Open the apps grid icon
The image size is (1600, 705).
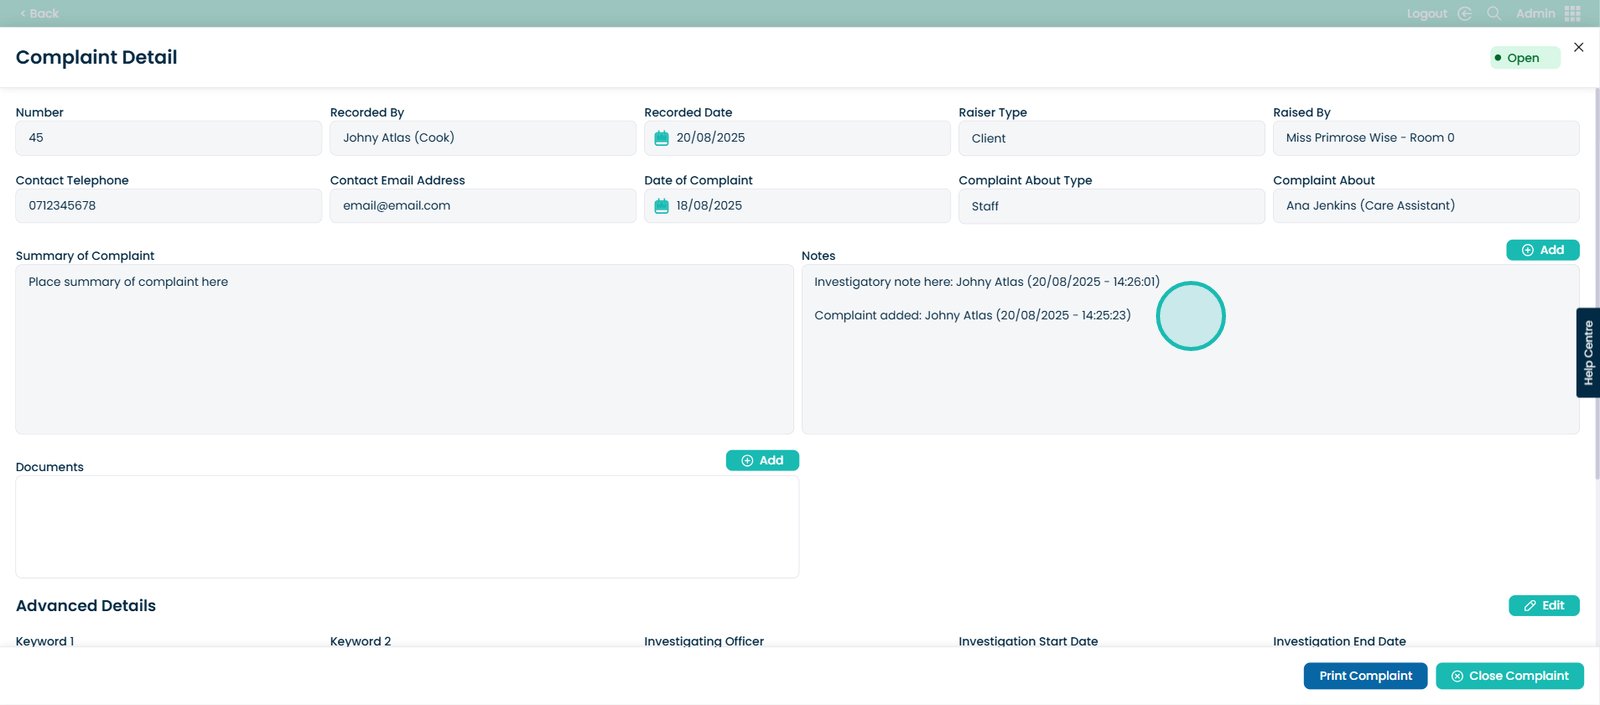point(1573,14)
